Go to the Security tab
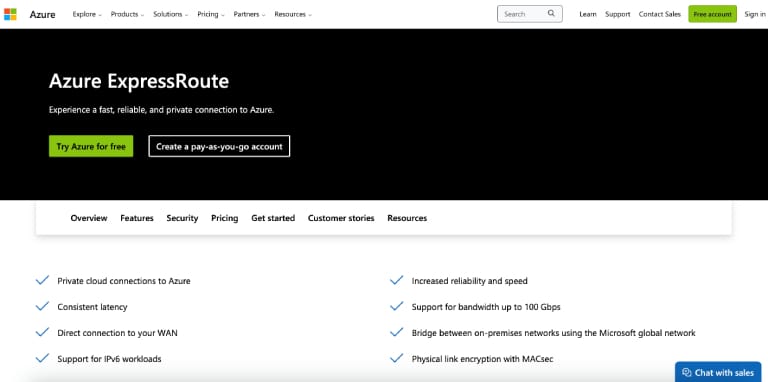This screenshot has width=768, height=382. (x=182, y=218)
